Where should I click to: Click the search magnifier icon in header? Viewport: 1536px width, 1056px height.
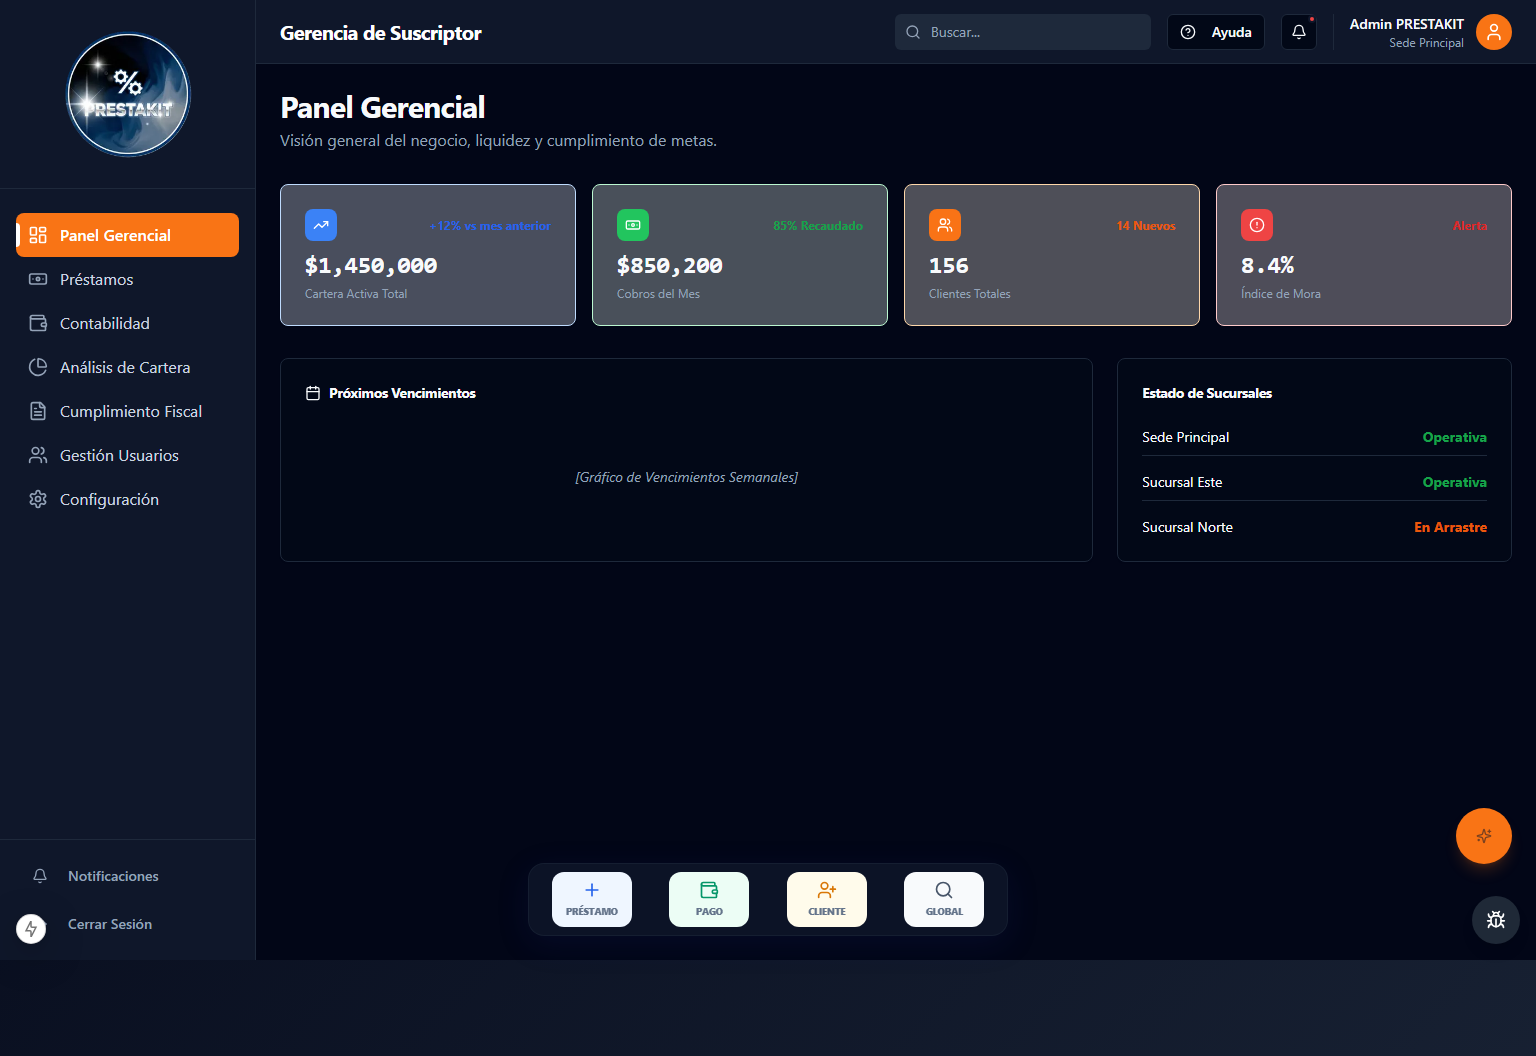[x=913, y=32]
